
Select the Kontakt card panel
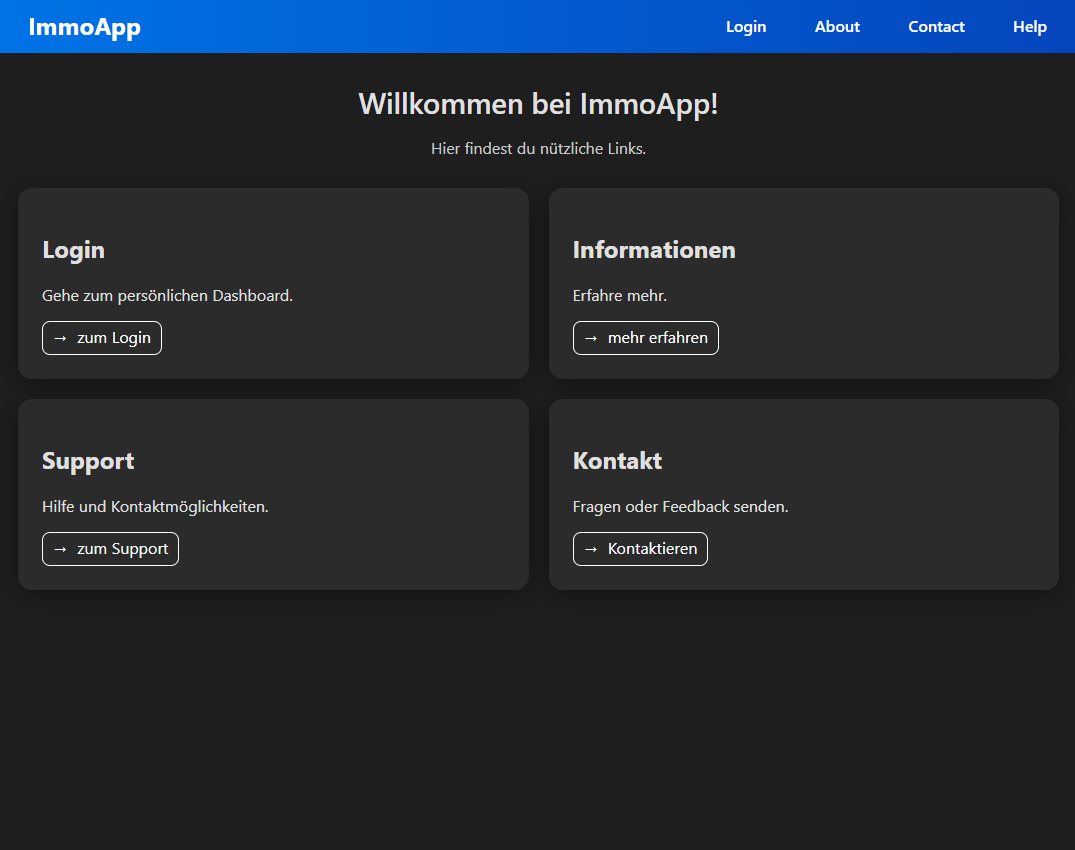pyautogui.click(x=803, y=494)
